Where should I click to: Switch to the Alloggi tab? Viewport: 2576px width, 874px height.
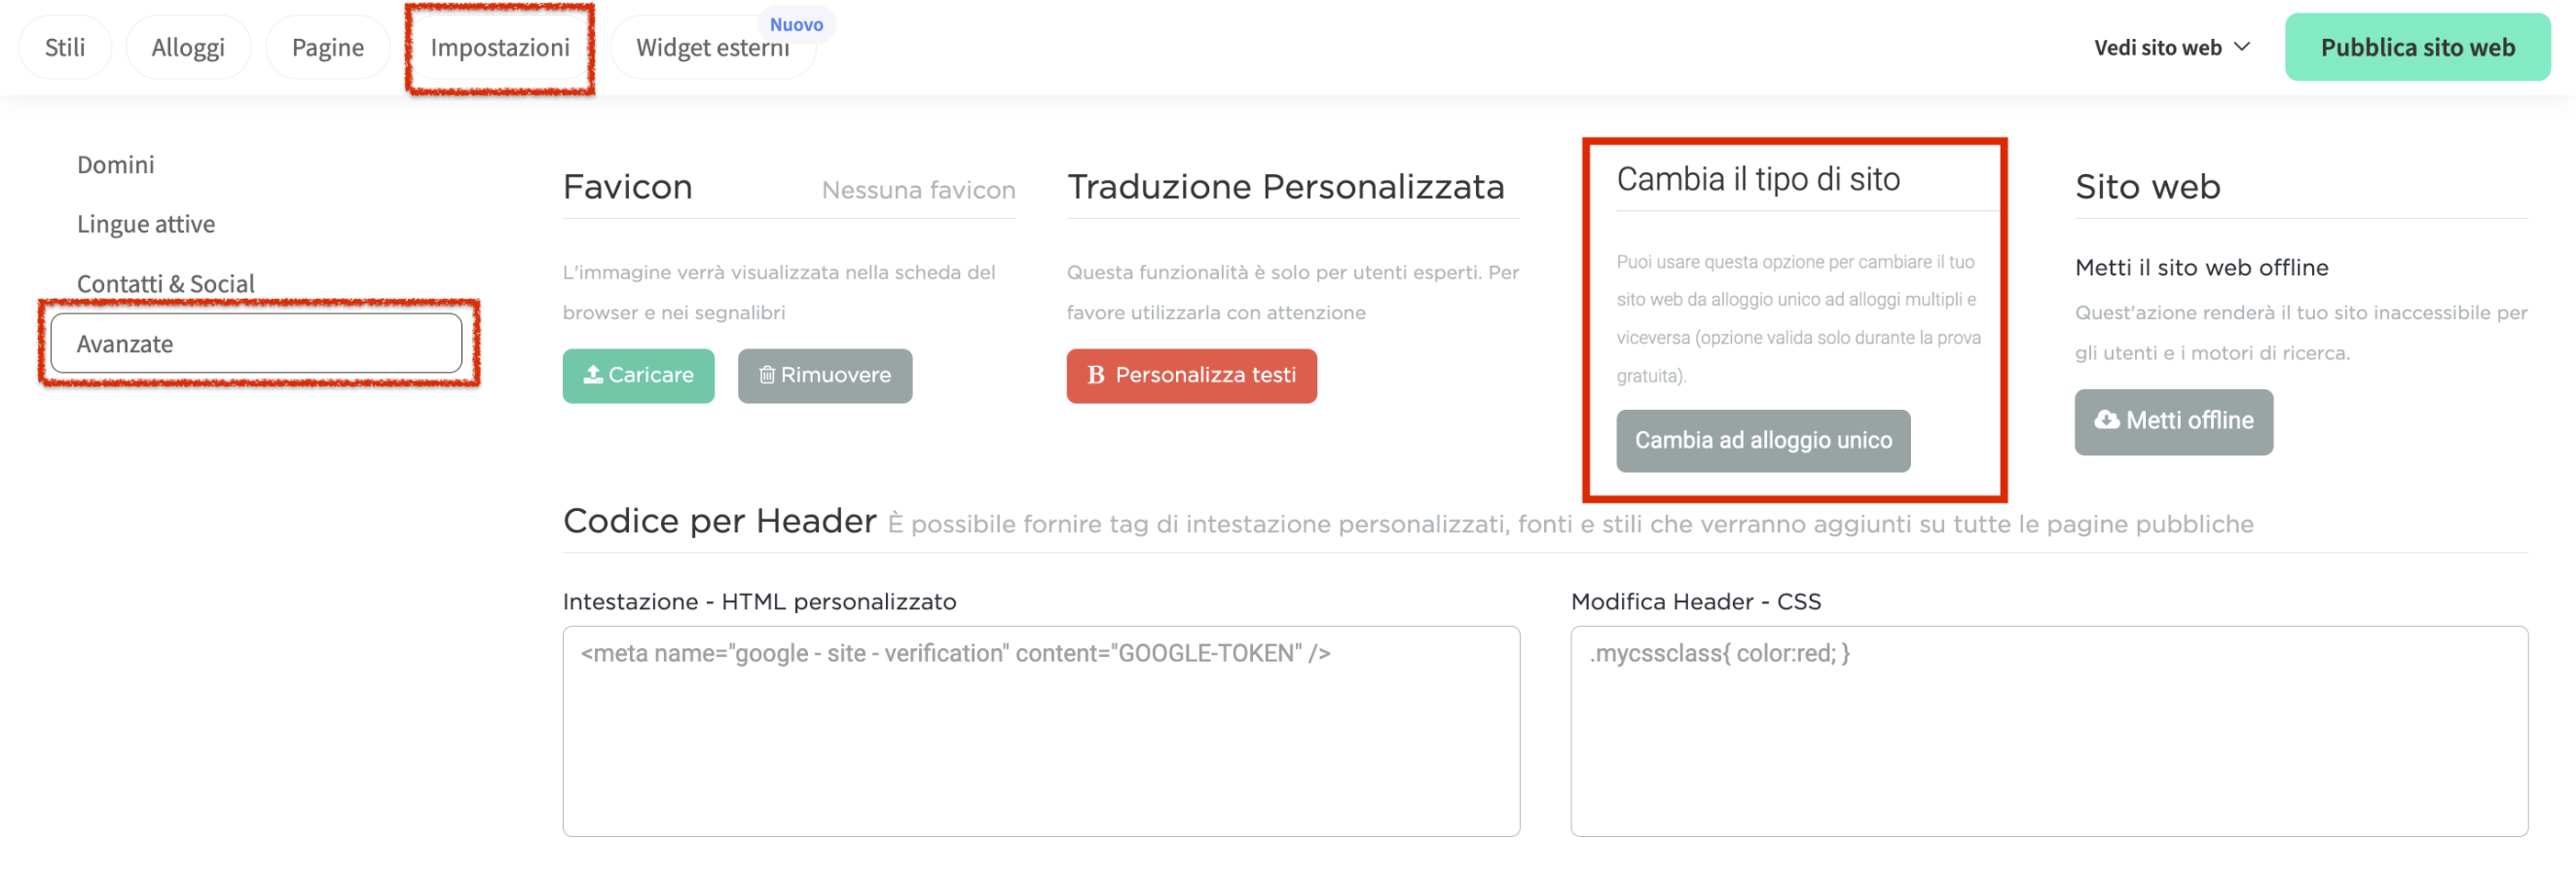coord(188,47)
